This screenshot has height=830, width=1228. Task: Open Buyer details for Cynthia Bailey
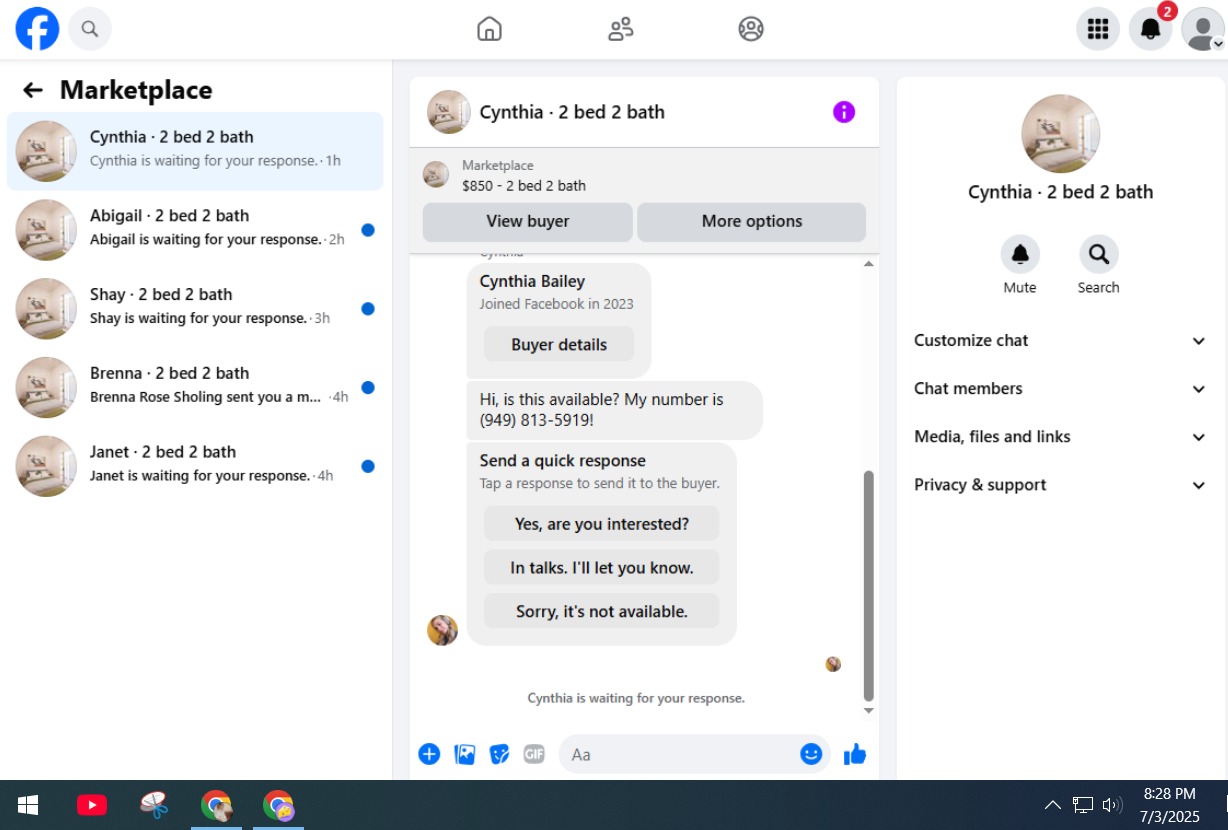click(x=559, y=344)
